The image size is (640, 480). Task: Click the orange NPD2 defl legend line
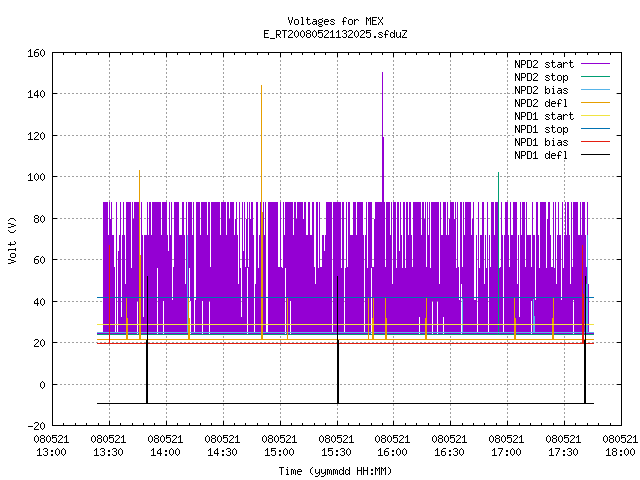[596, 102]
